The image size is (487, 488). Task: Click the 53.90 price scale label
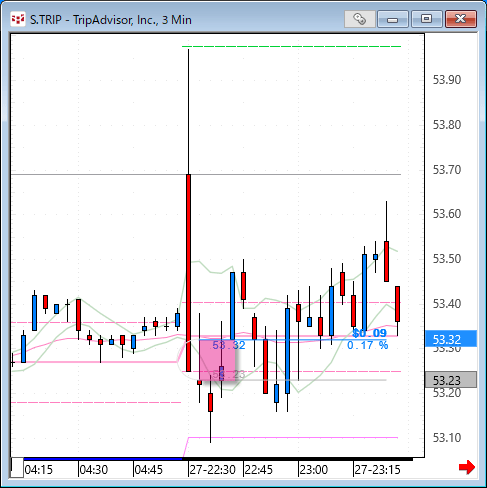pyautogui.click(x=447, y=80)
